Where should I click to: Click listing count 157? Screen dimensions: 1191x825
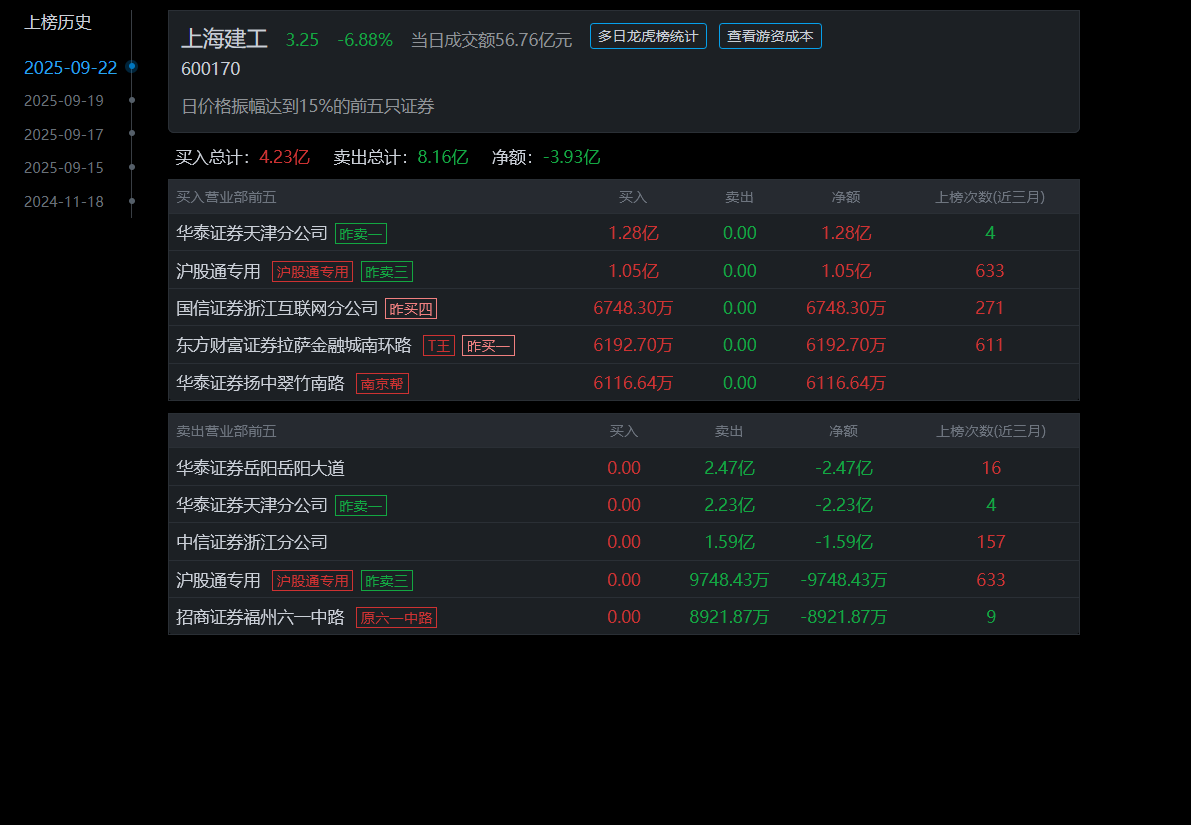click(990, 542)
